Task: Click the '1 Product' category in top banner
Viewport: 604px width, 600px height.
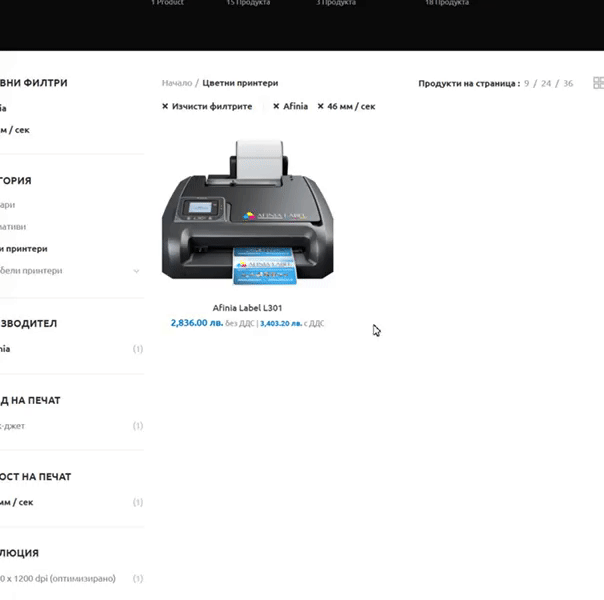Action: click(167, 3)
